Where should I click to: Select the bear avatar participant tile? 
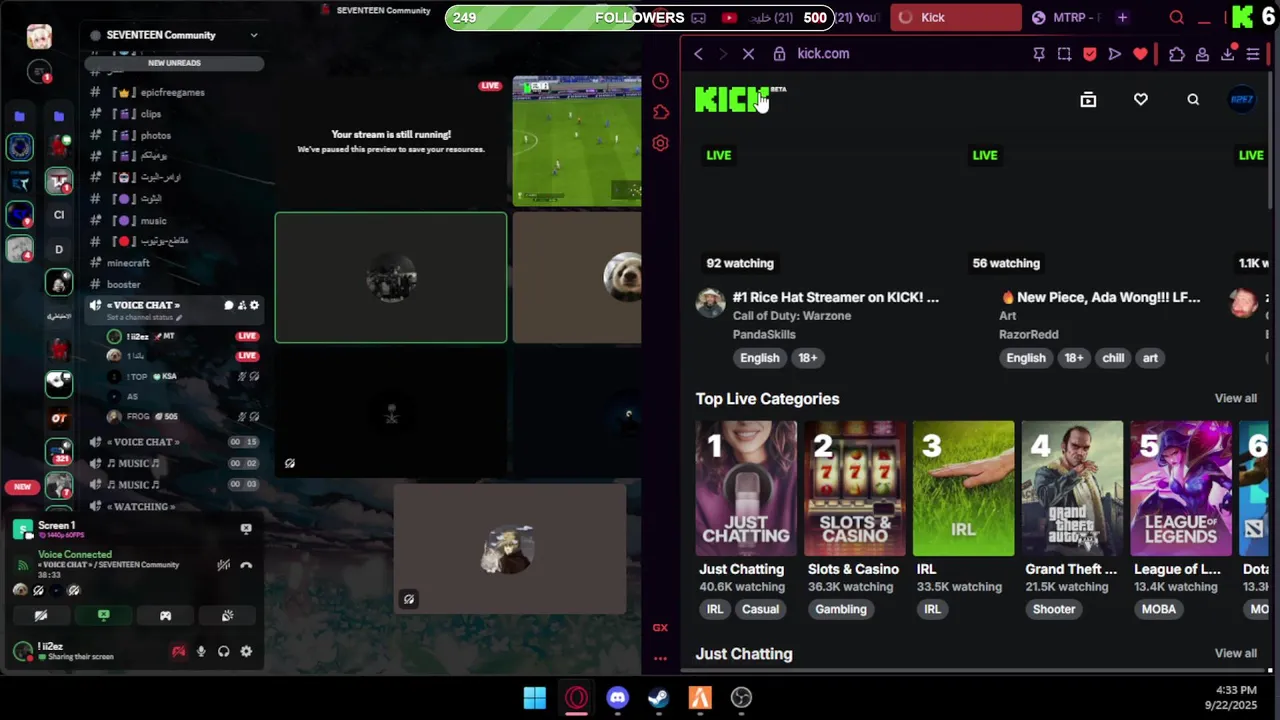tap(577, 277)
